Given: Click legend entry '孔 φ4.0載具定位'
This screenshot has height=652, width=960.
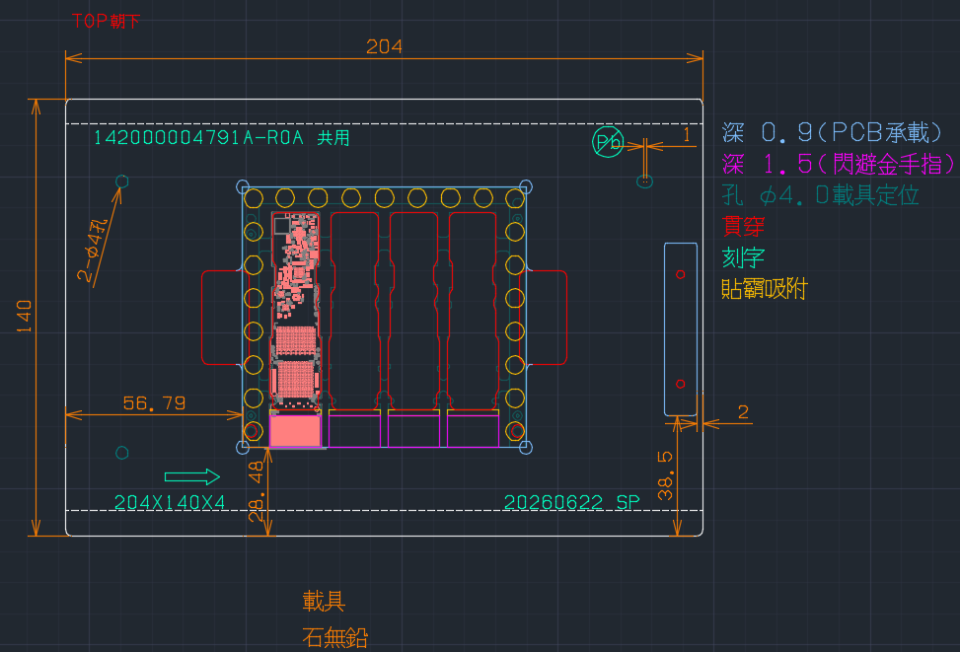Looking at the screenshot, I should tap(820, 195).
